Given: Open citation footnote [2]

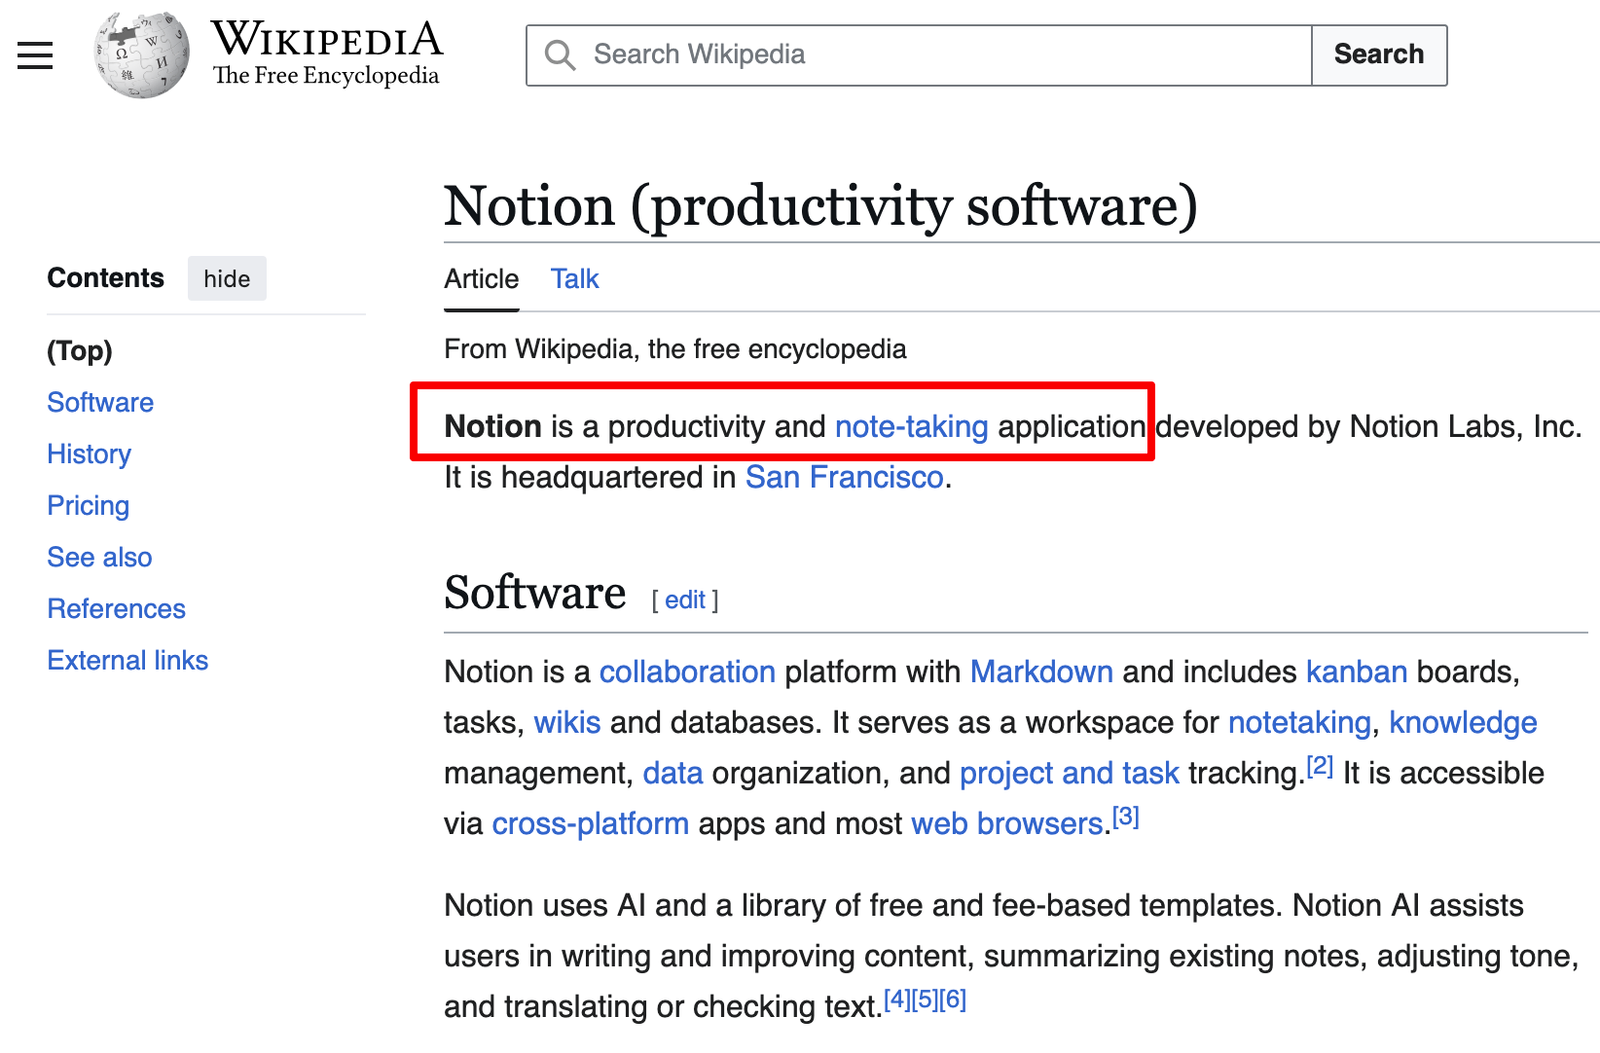Looking at the screenshot, I should [x=1320, y=767].
